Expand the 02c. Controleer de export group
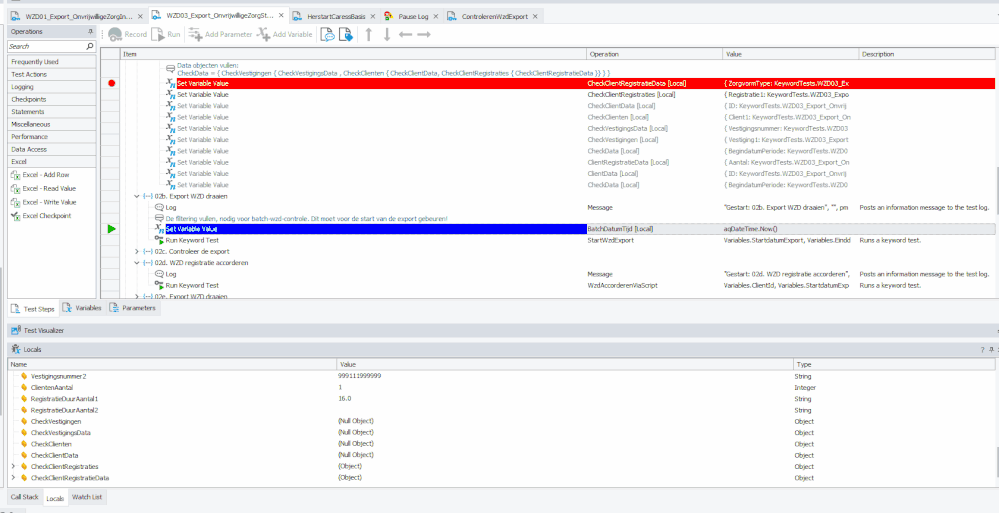The width and height of the screenshot is (999, 513). click(136, 251)
